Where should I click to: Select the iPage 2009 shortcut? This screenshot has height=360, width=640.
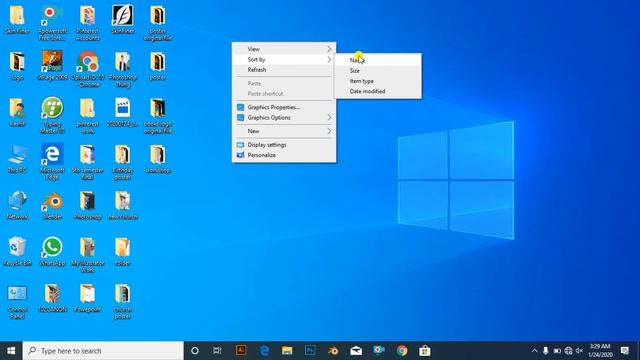52,65
